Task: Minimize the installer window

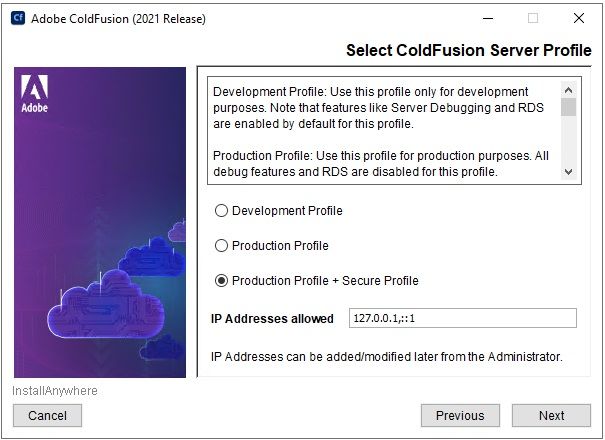Action: click(x=488, y=18)
